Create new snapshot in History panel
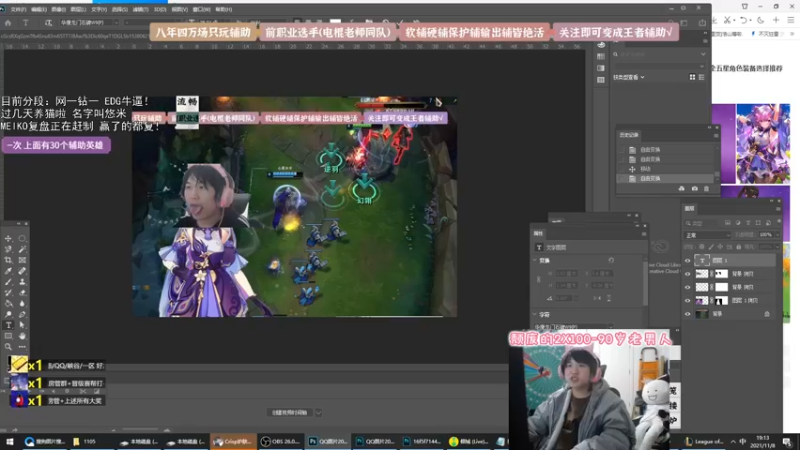The height and width of the screenshot is (450, 800). click(694, 189)
